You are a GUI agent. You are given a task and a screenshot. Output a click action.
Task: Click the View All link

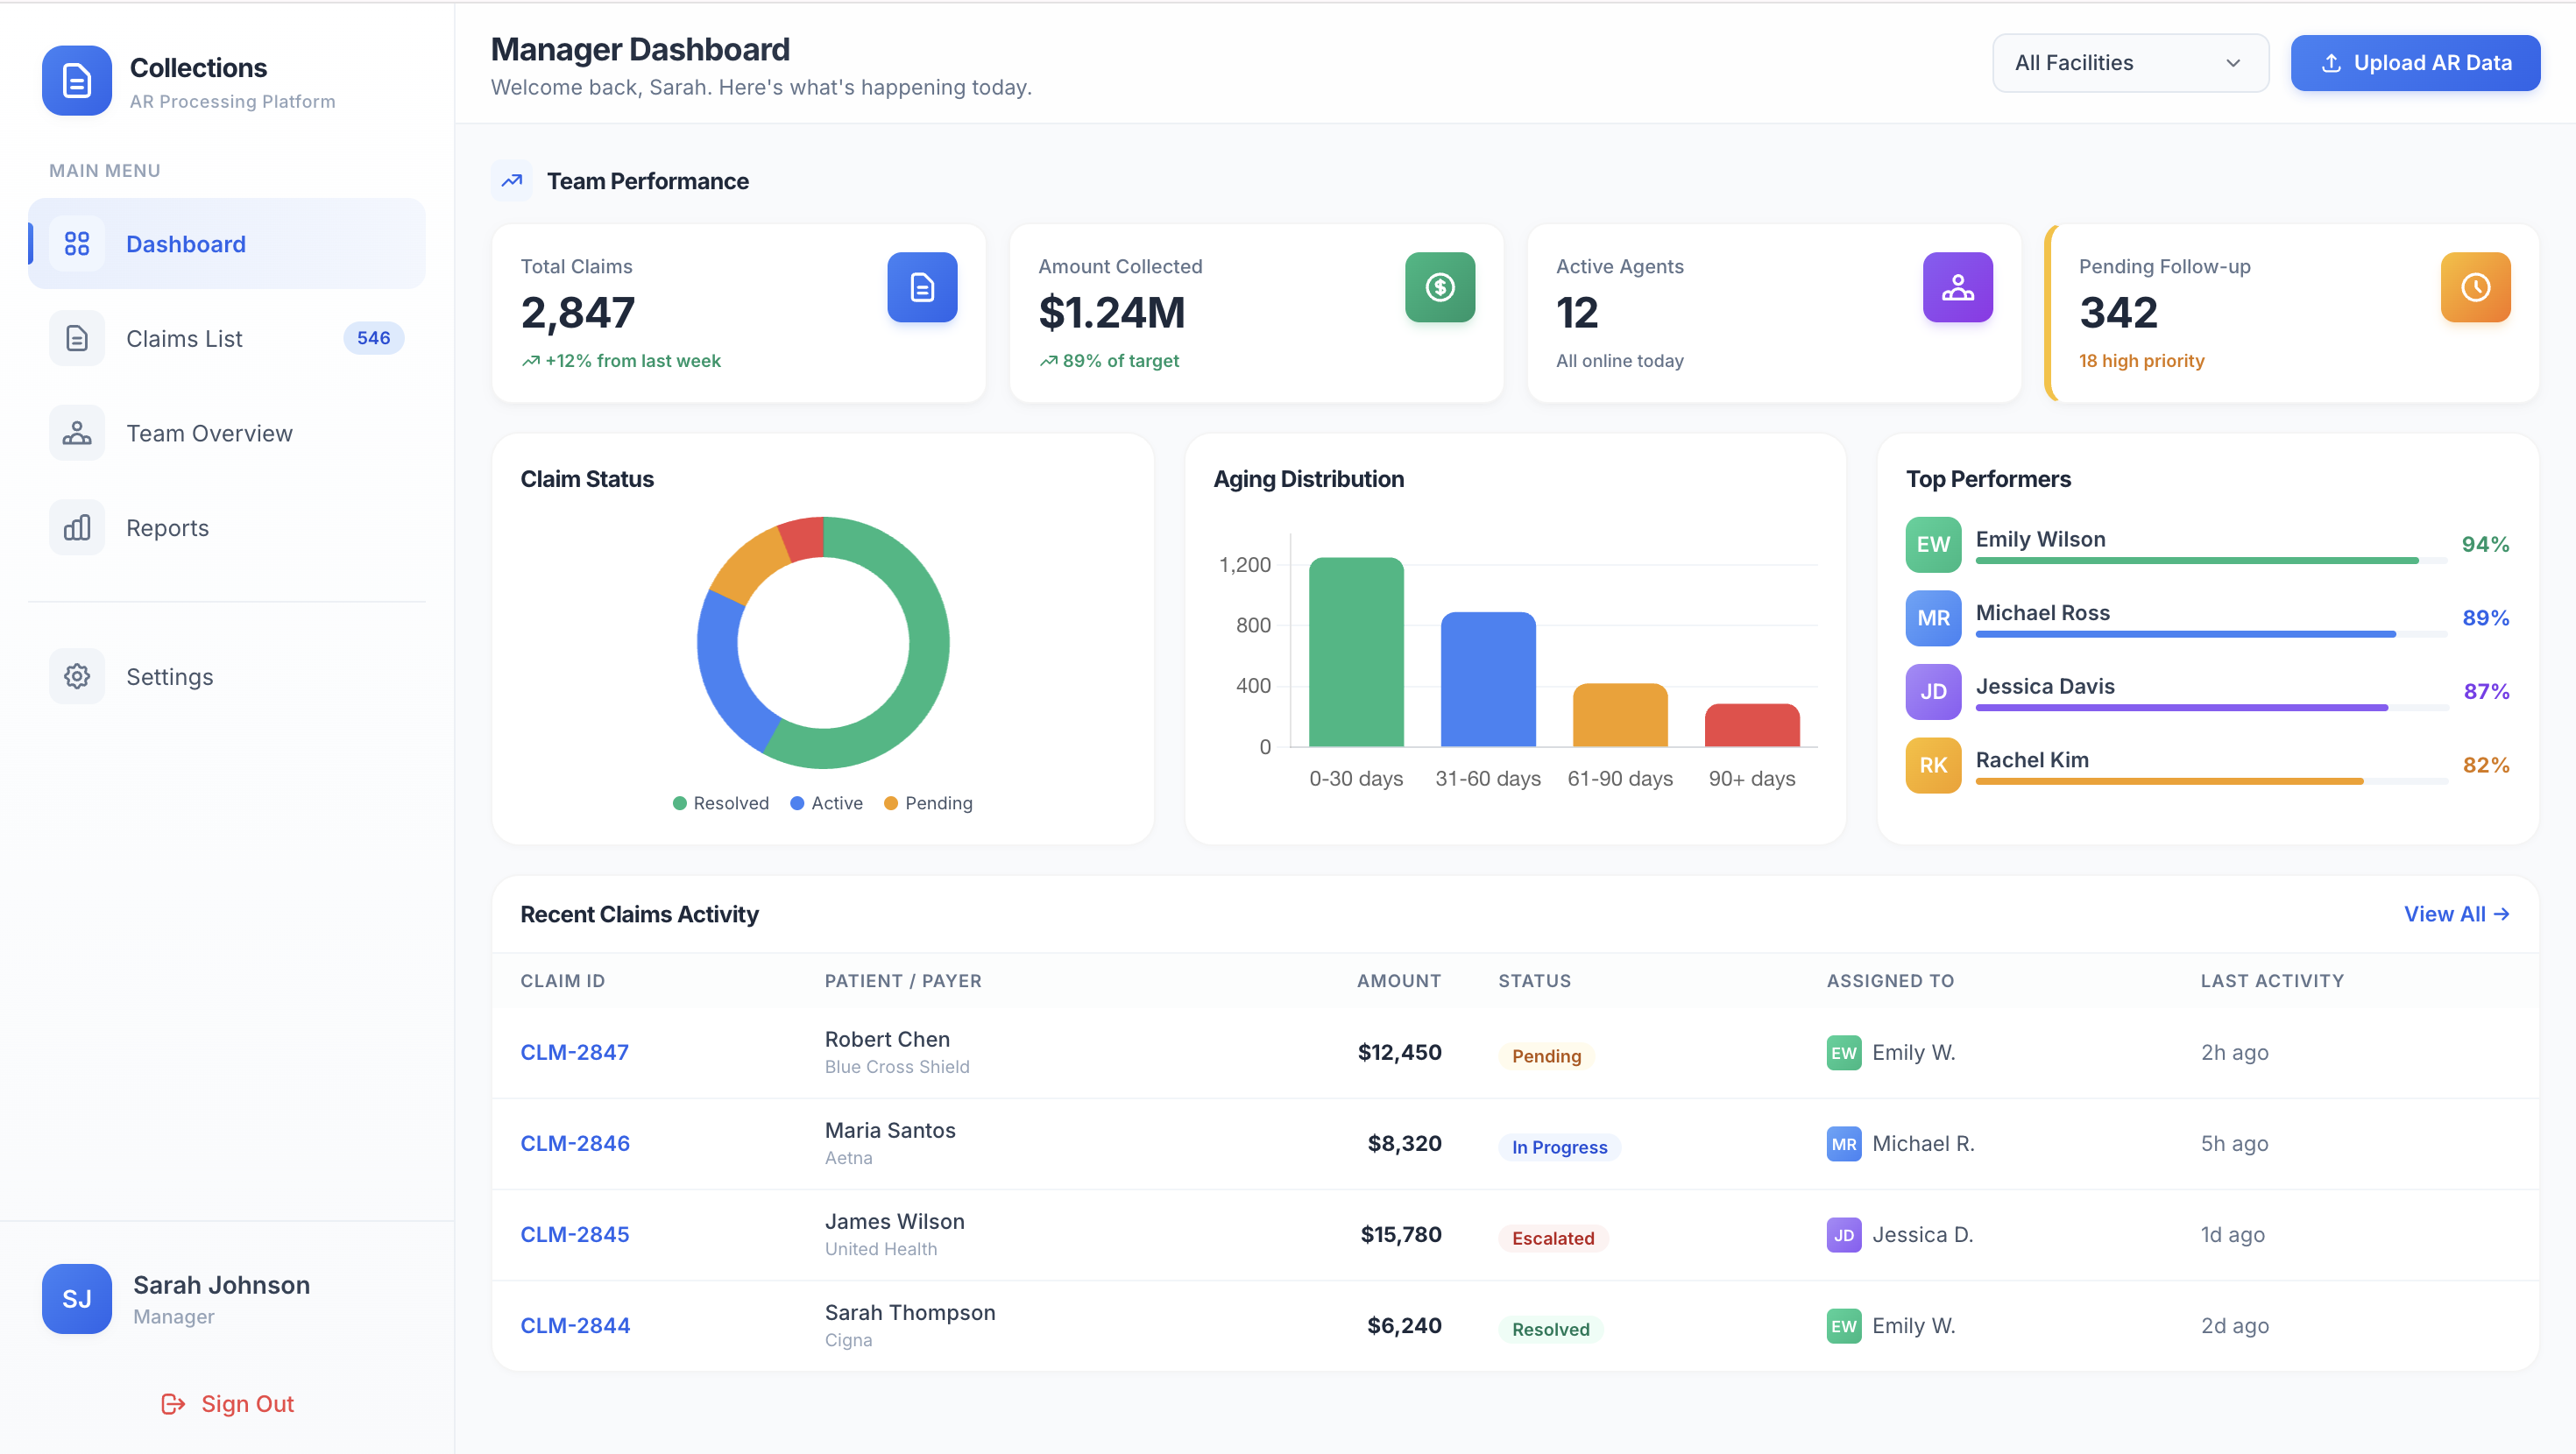pyautogui.click(x=2456, y=914)
